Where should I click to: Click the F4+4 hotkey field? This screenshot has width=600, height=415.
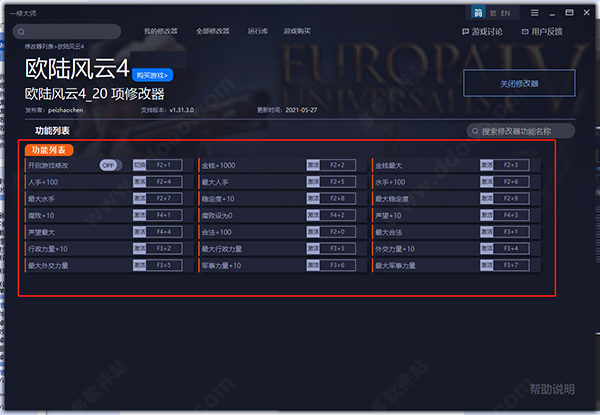pos(164,232)
